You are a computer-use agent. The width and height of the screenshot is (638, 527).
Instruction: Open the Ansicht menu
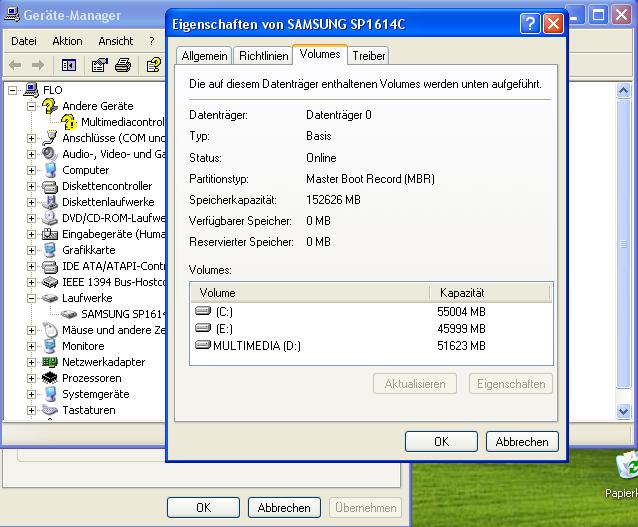pos(116,41)
